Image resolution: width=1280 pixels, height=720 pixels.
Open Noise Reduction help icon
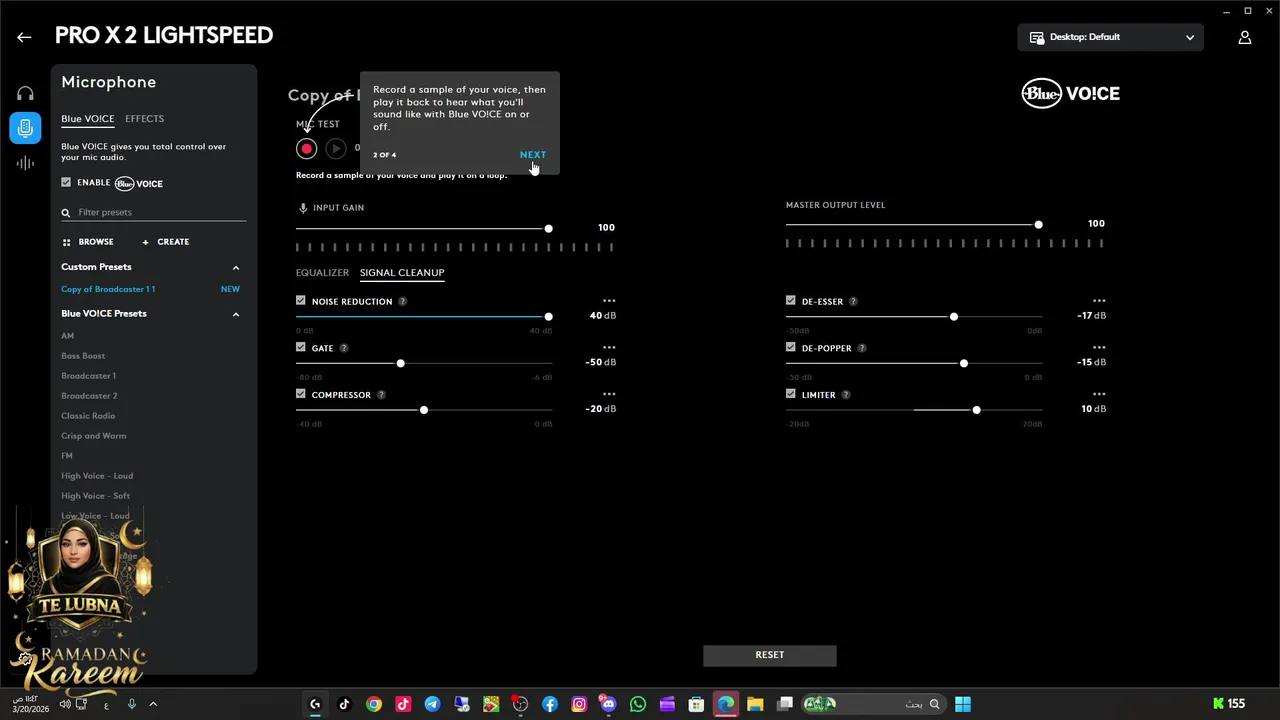coord(403,301)
